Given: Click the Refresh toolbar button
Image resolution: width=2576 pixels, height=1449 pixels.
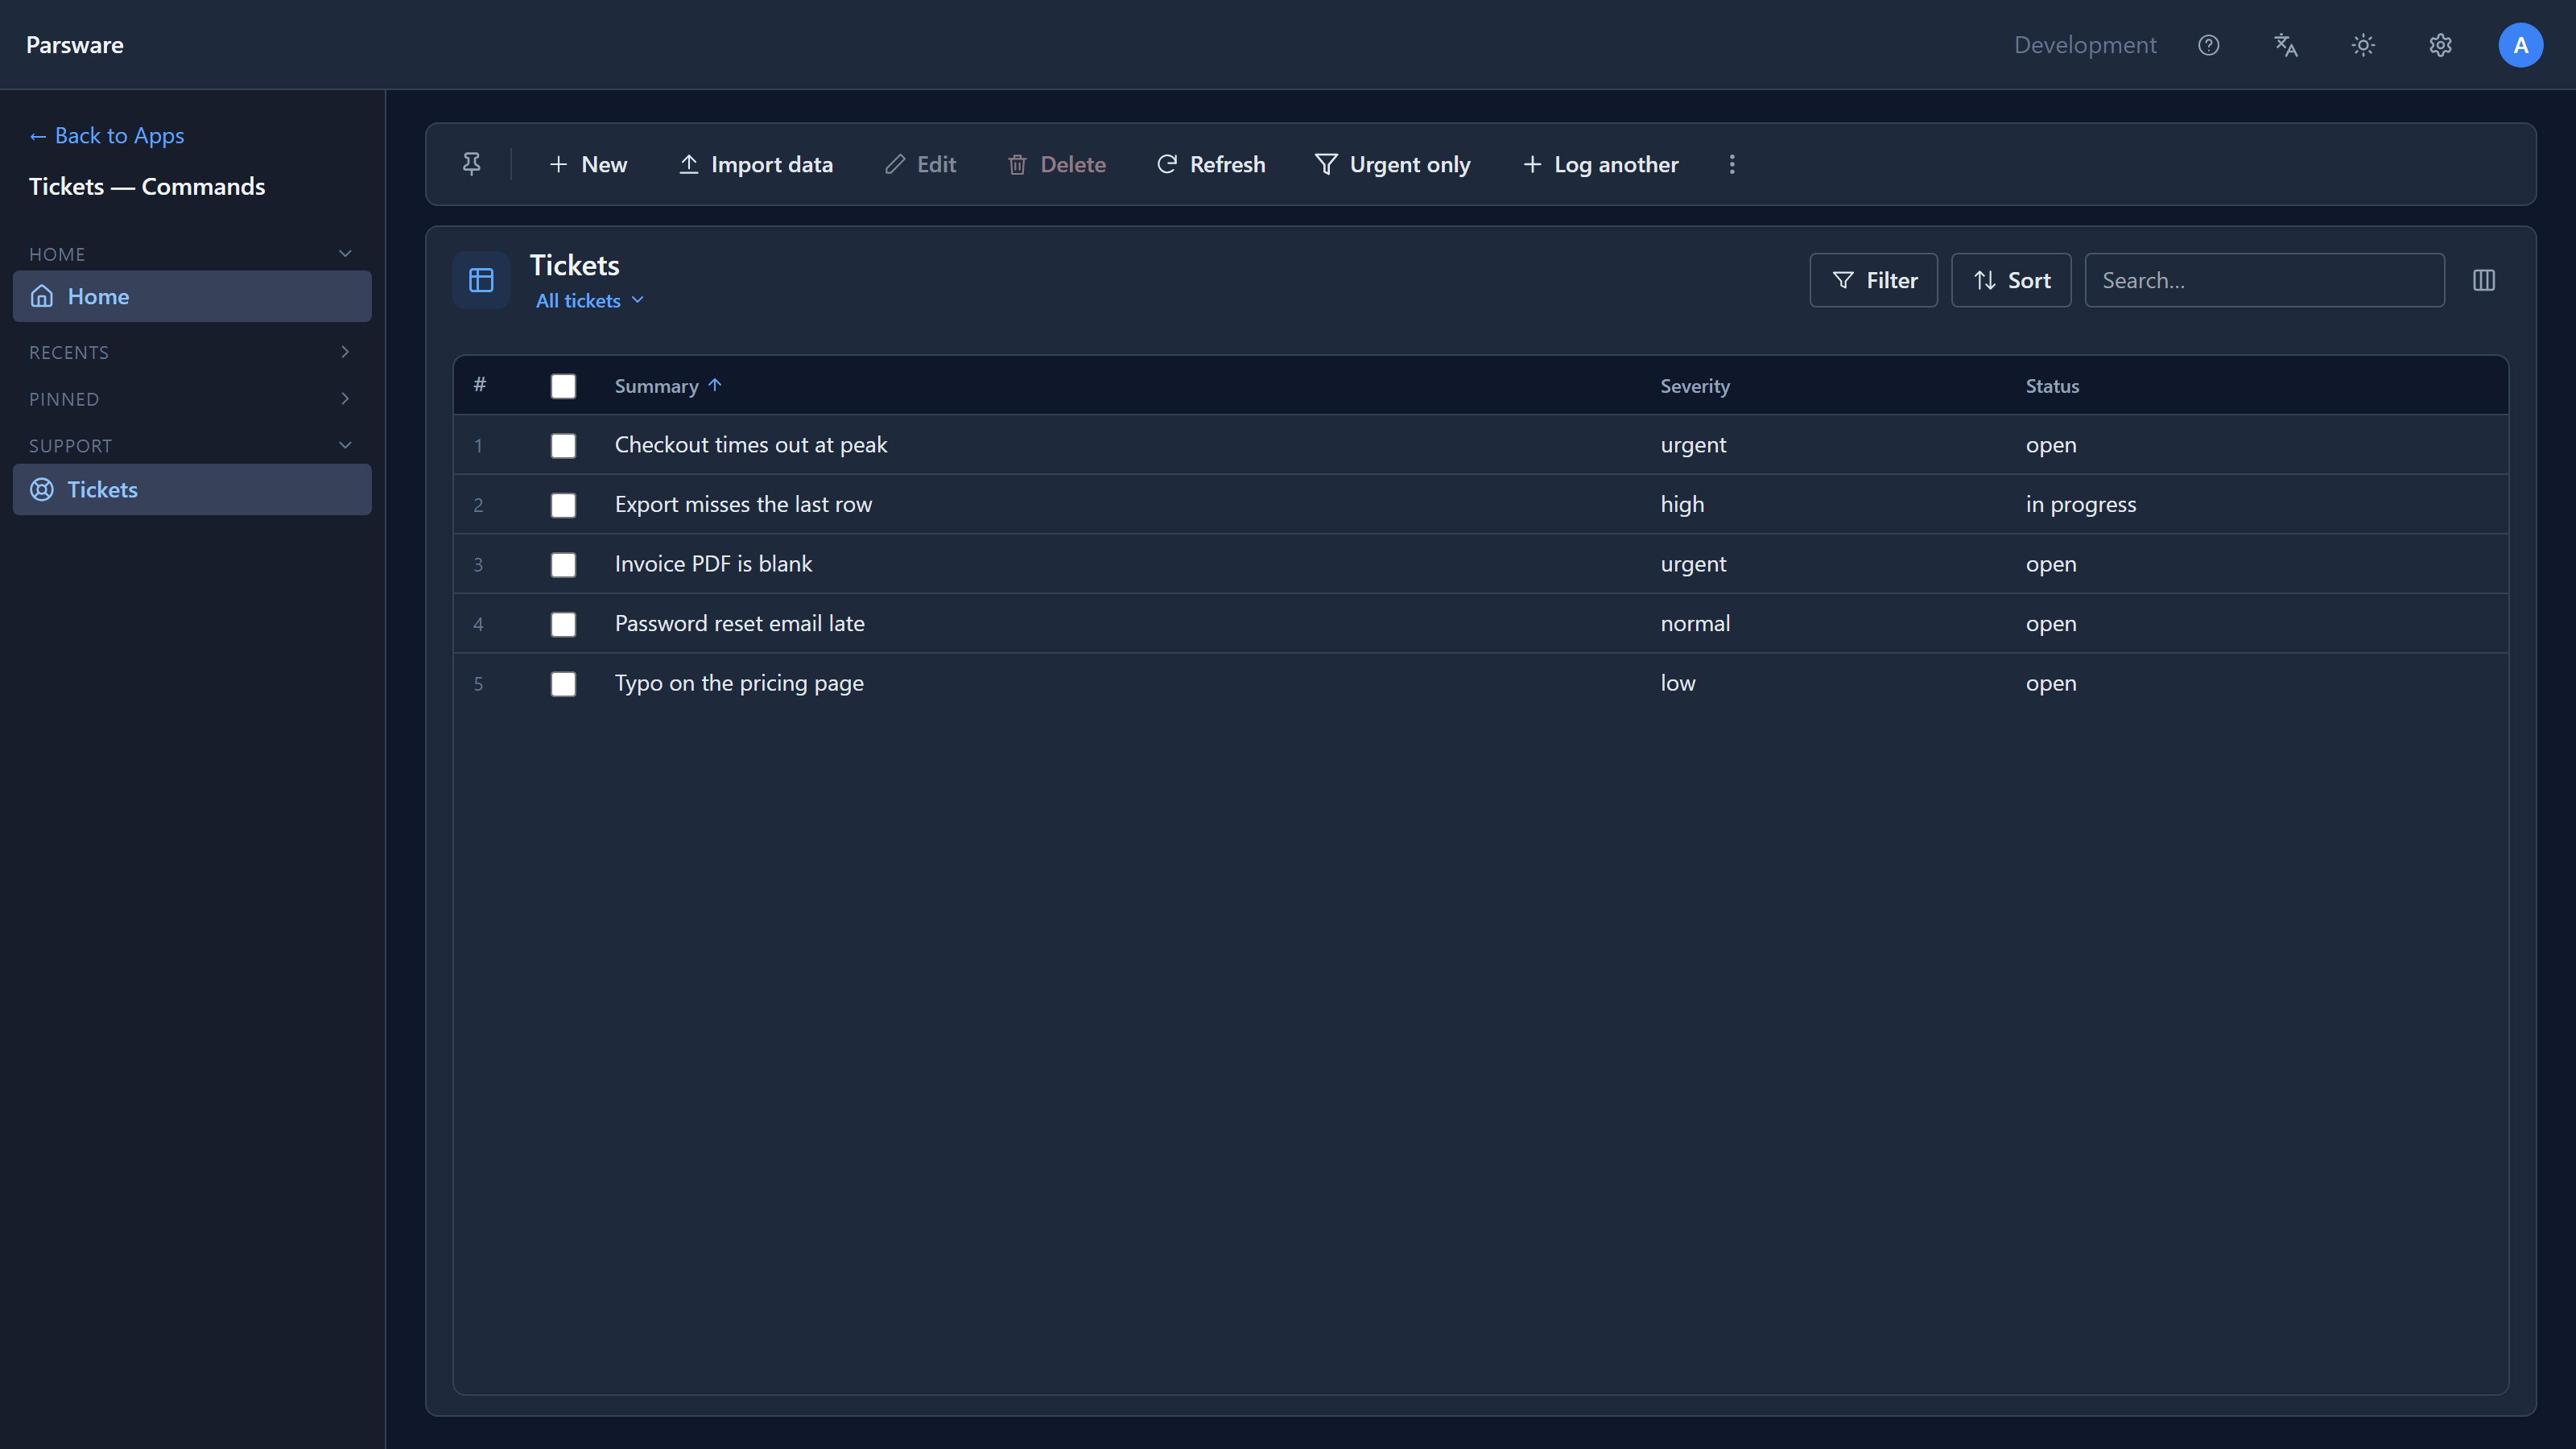Looking at the screenshot, I should [x=1211, y=164].
